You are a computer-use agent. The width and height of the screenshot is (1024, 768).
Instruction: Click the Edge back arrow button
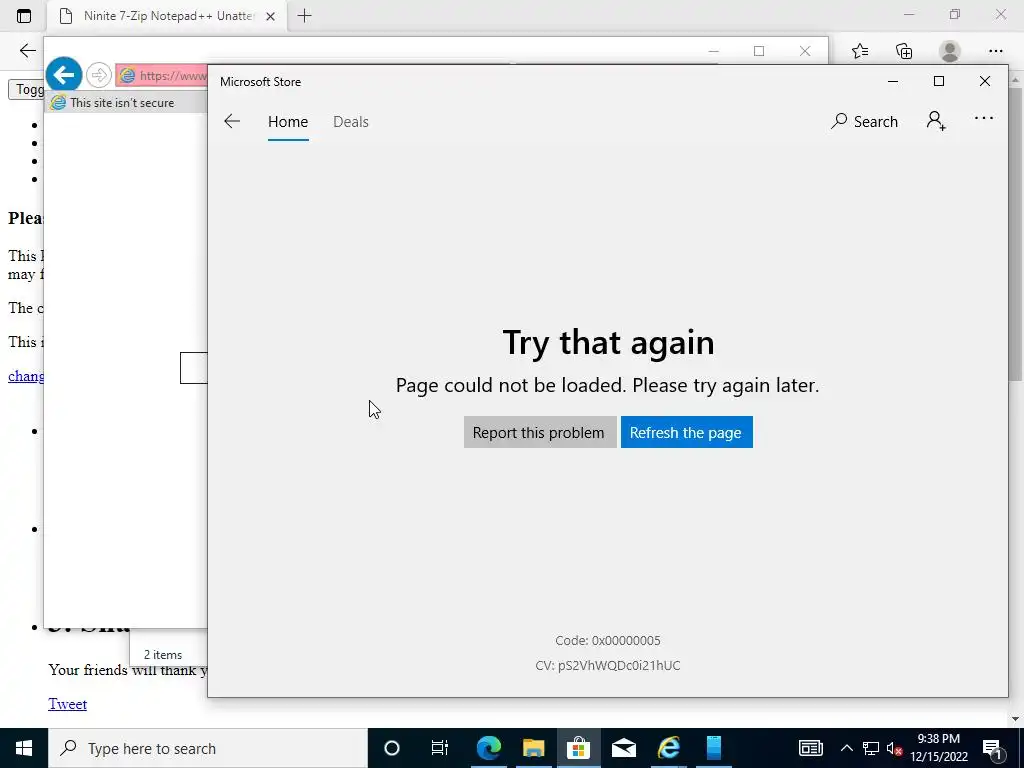click(27, 51)
